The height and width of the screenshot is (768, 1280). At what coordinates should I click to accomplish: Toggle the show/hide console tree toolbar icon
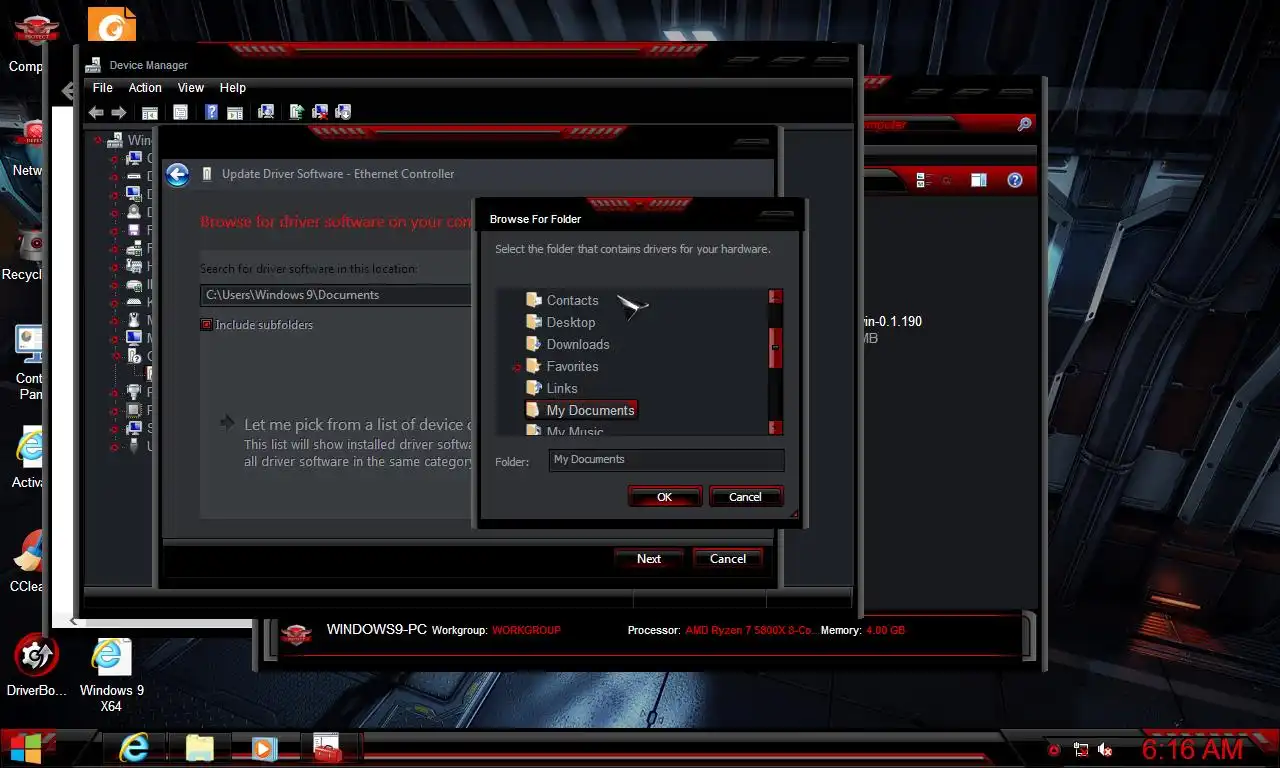tap(150, 112)
